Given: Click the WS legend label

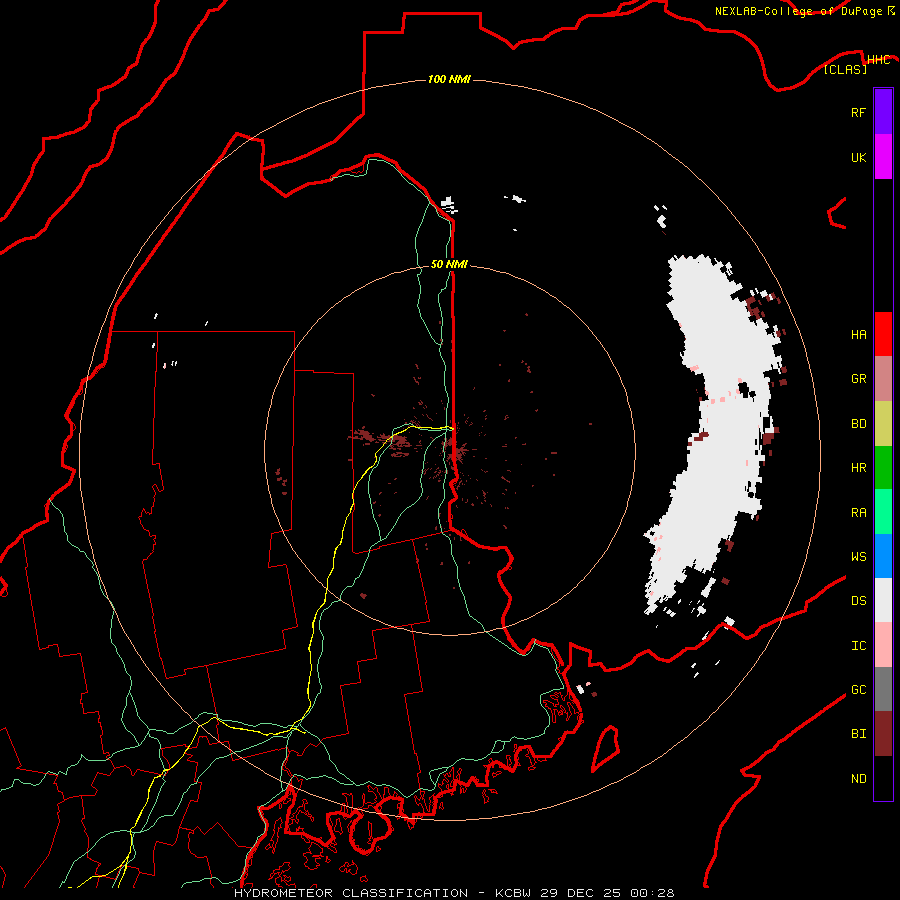Looking at the screenshot, I should click(x=858, y=556).
